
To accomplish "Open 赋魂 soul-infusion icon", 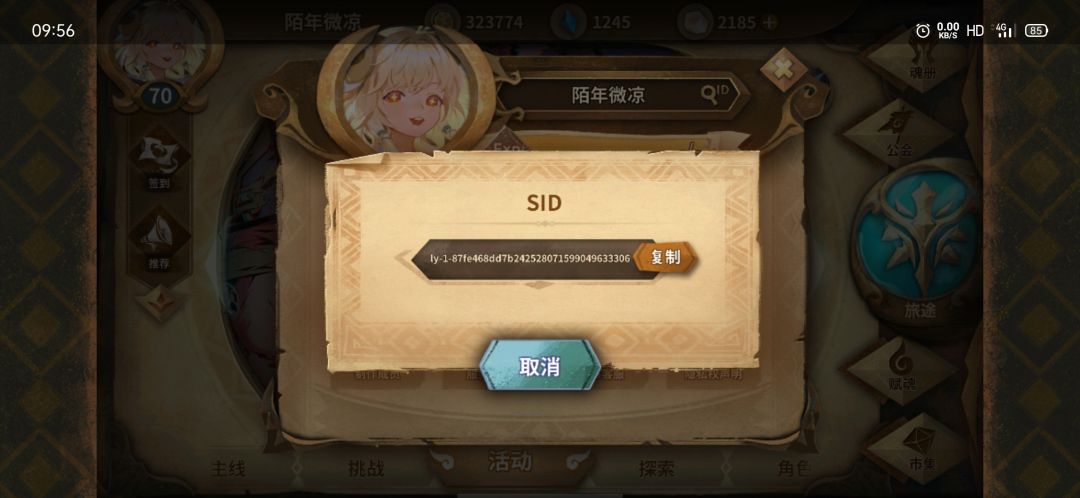I will [902, 370].
